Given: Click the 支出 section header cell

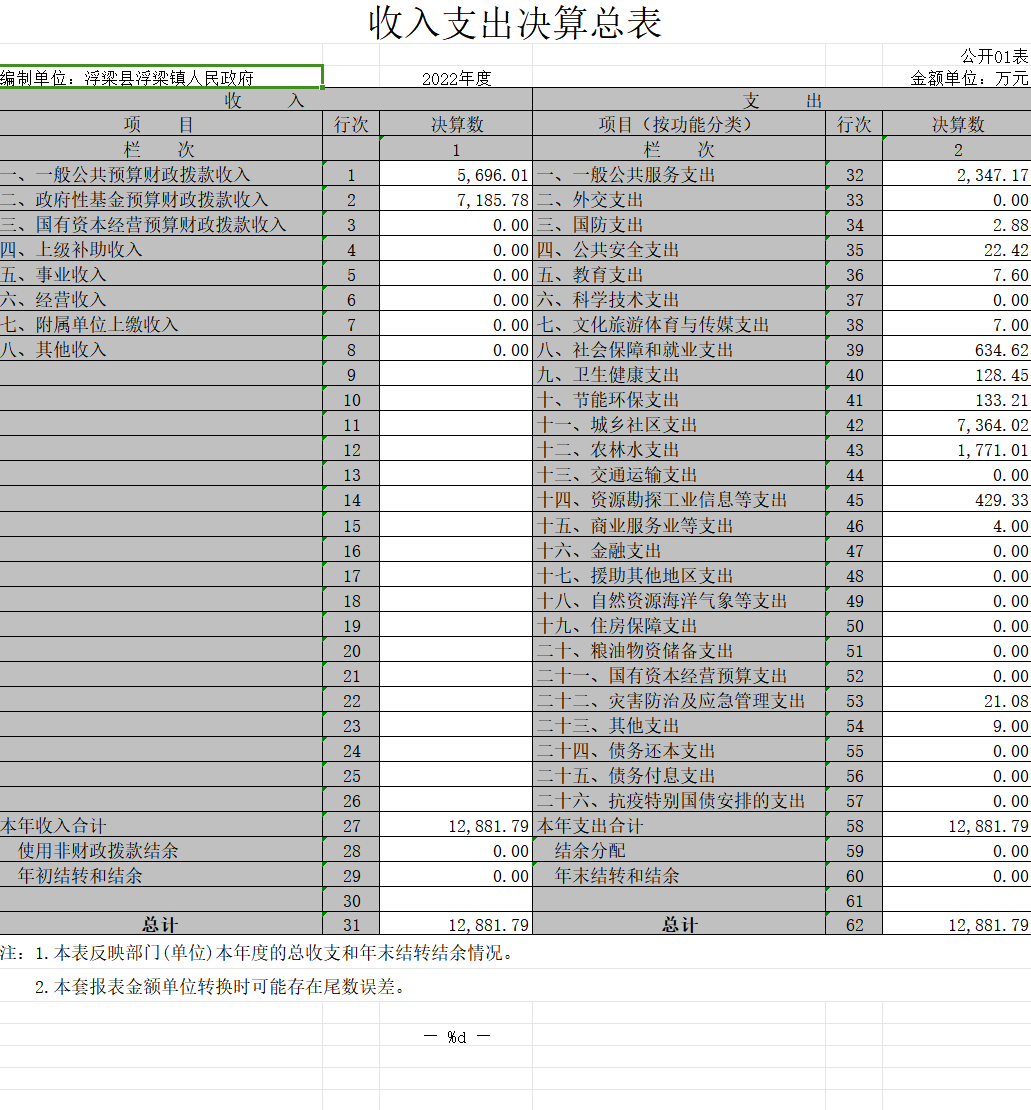Looking at the screenshot, I should pos(782,100).
